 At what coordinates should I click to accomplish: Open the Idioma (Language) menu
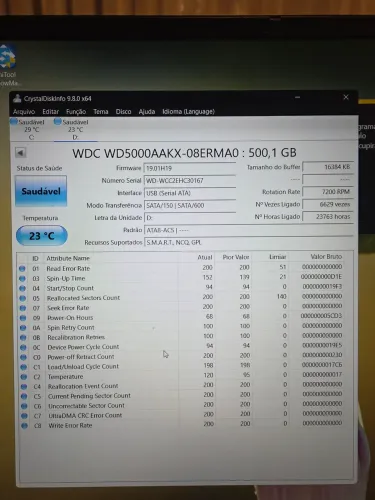pyautogui.click(x=188, y=112)
